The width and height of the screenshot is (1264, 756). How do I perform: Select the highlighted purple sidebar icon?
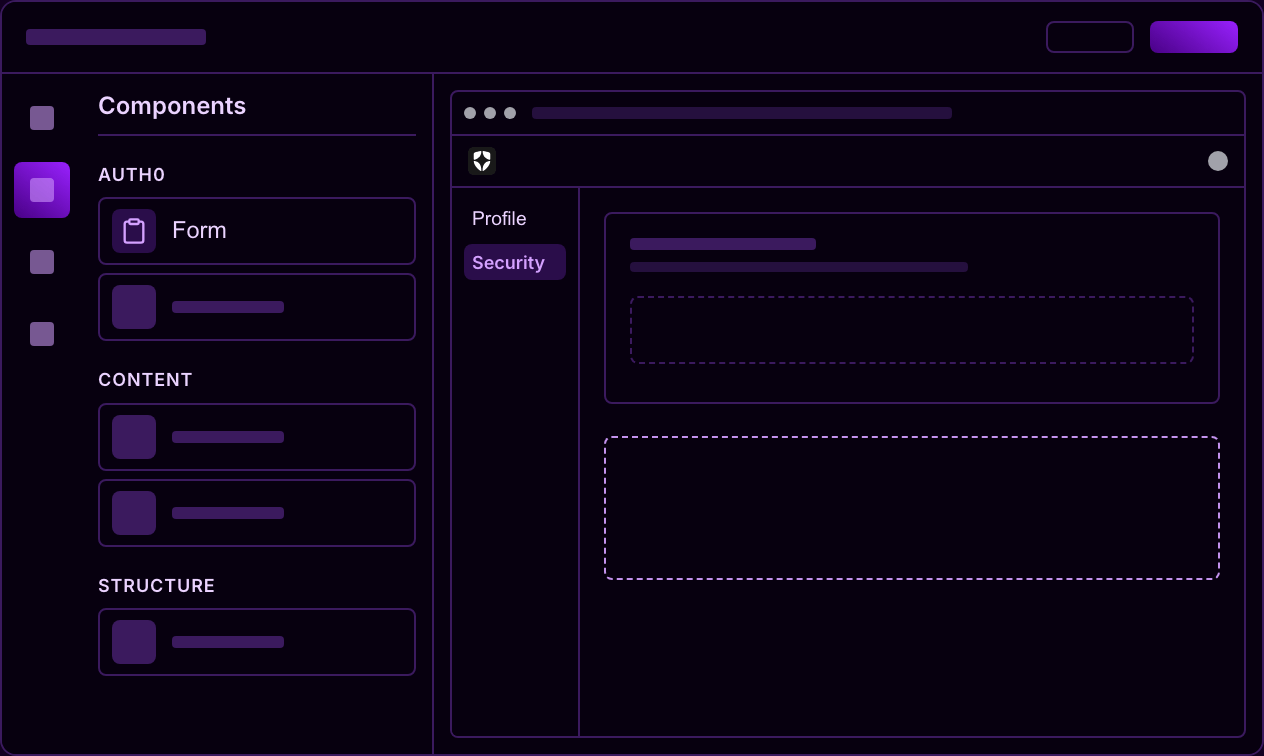(x=42, y=190)
